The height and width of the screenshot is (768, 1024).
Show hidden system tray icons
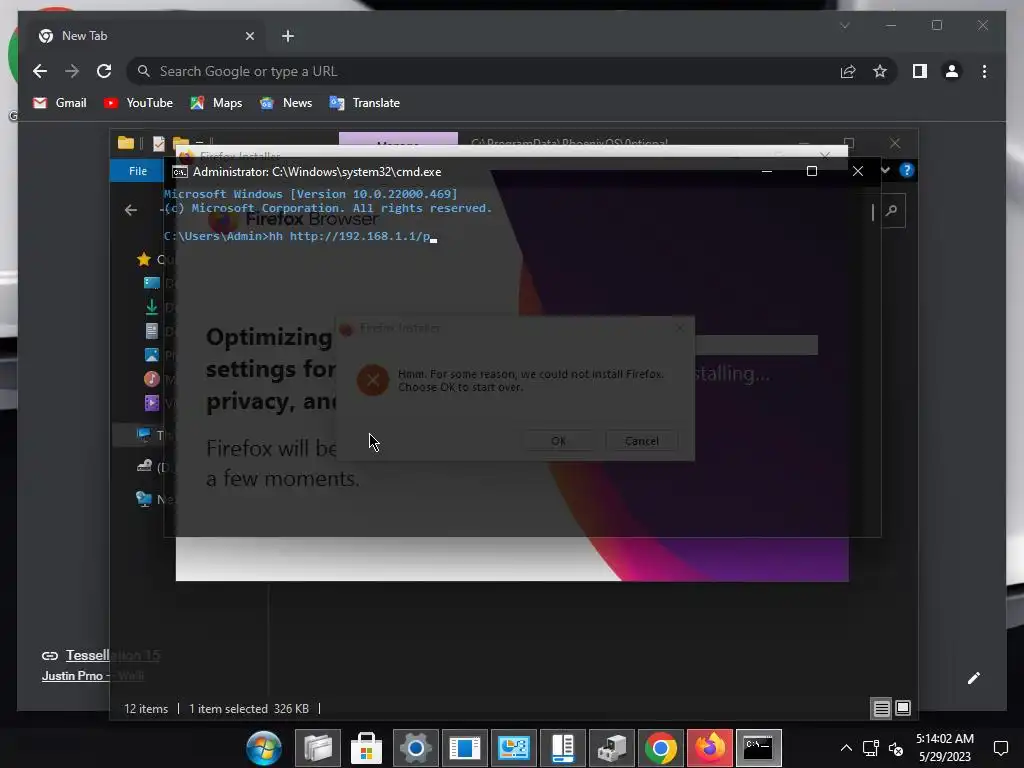846,748
